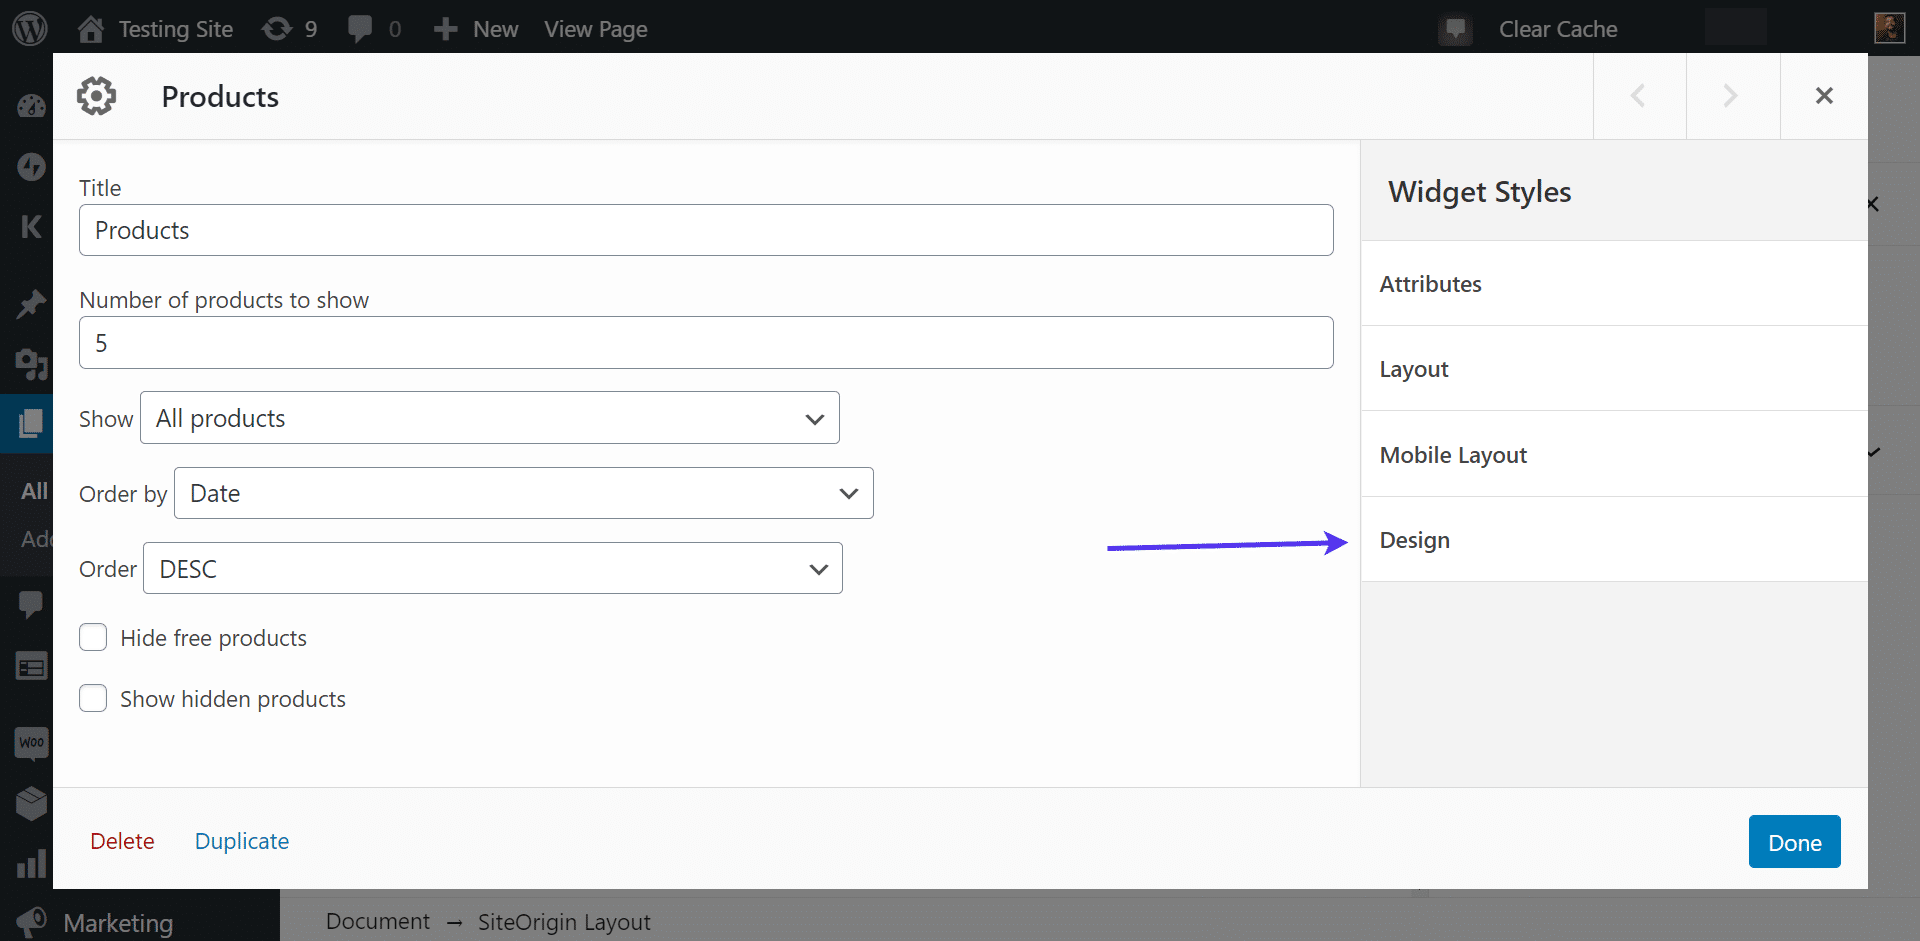Enable the Hide free products checkbox

click(92, 637)
